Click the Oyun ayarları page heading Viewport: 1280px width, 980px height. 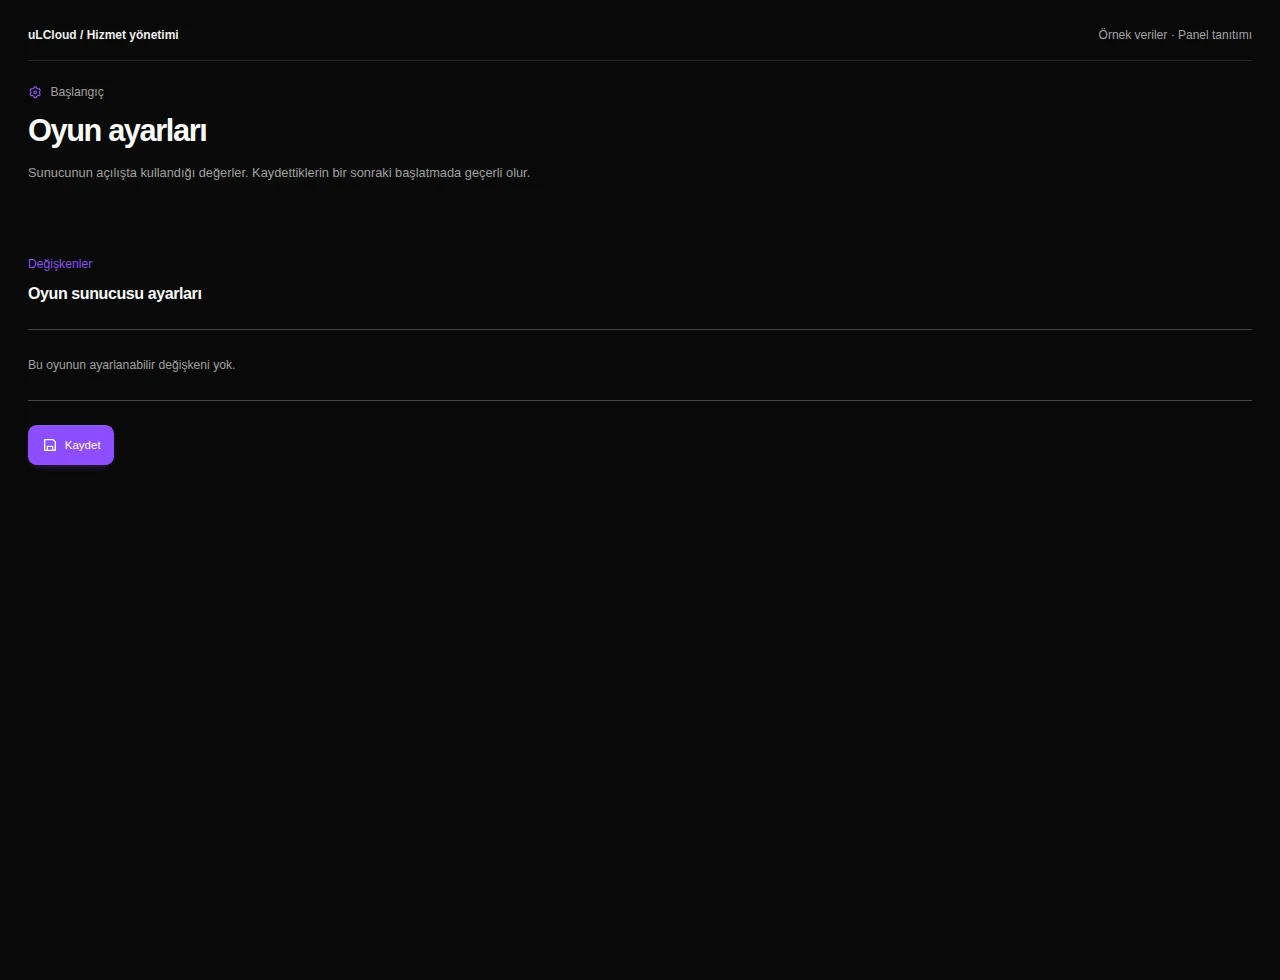117,131
